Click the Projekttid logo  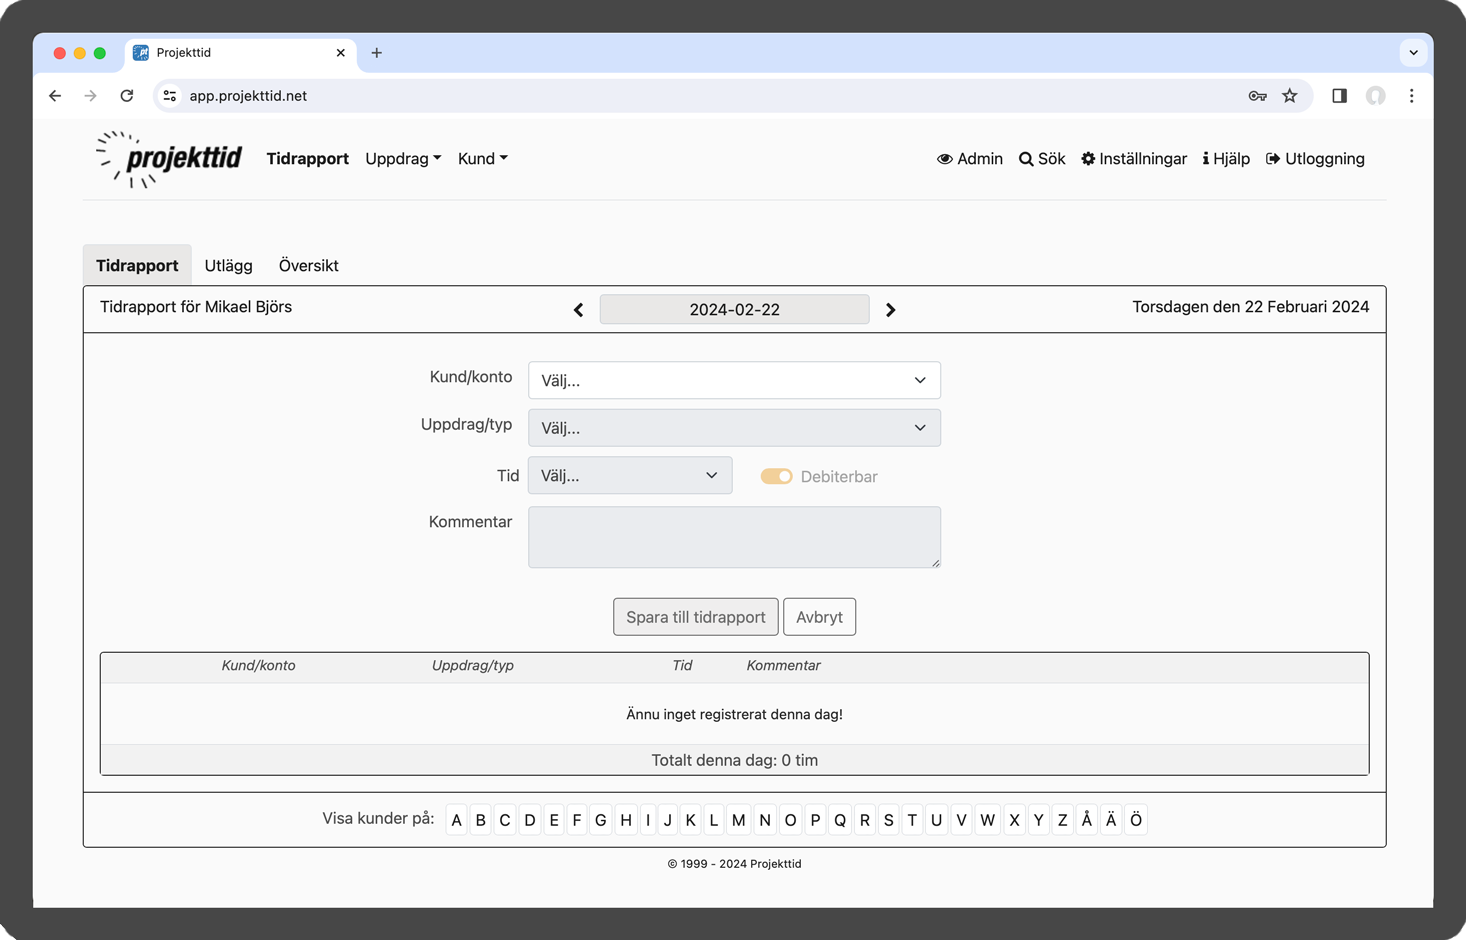point(170,159)
